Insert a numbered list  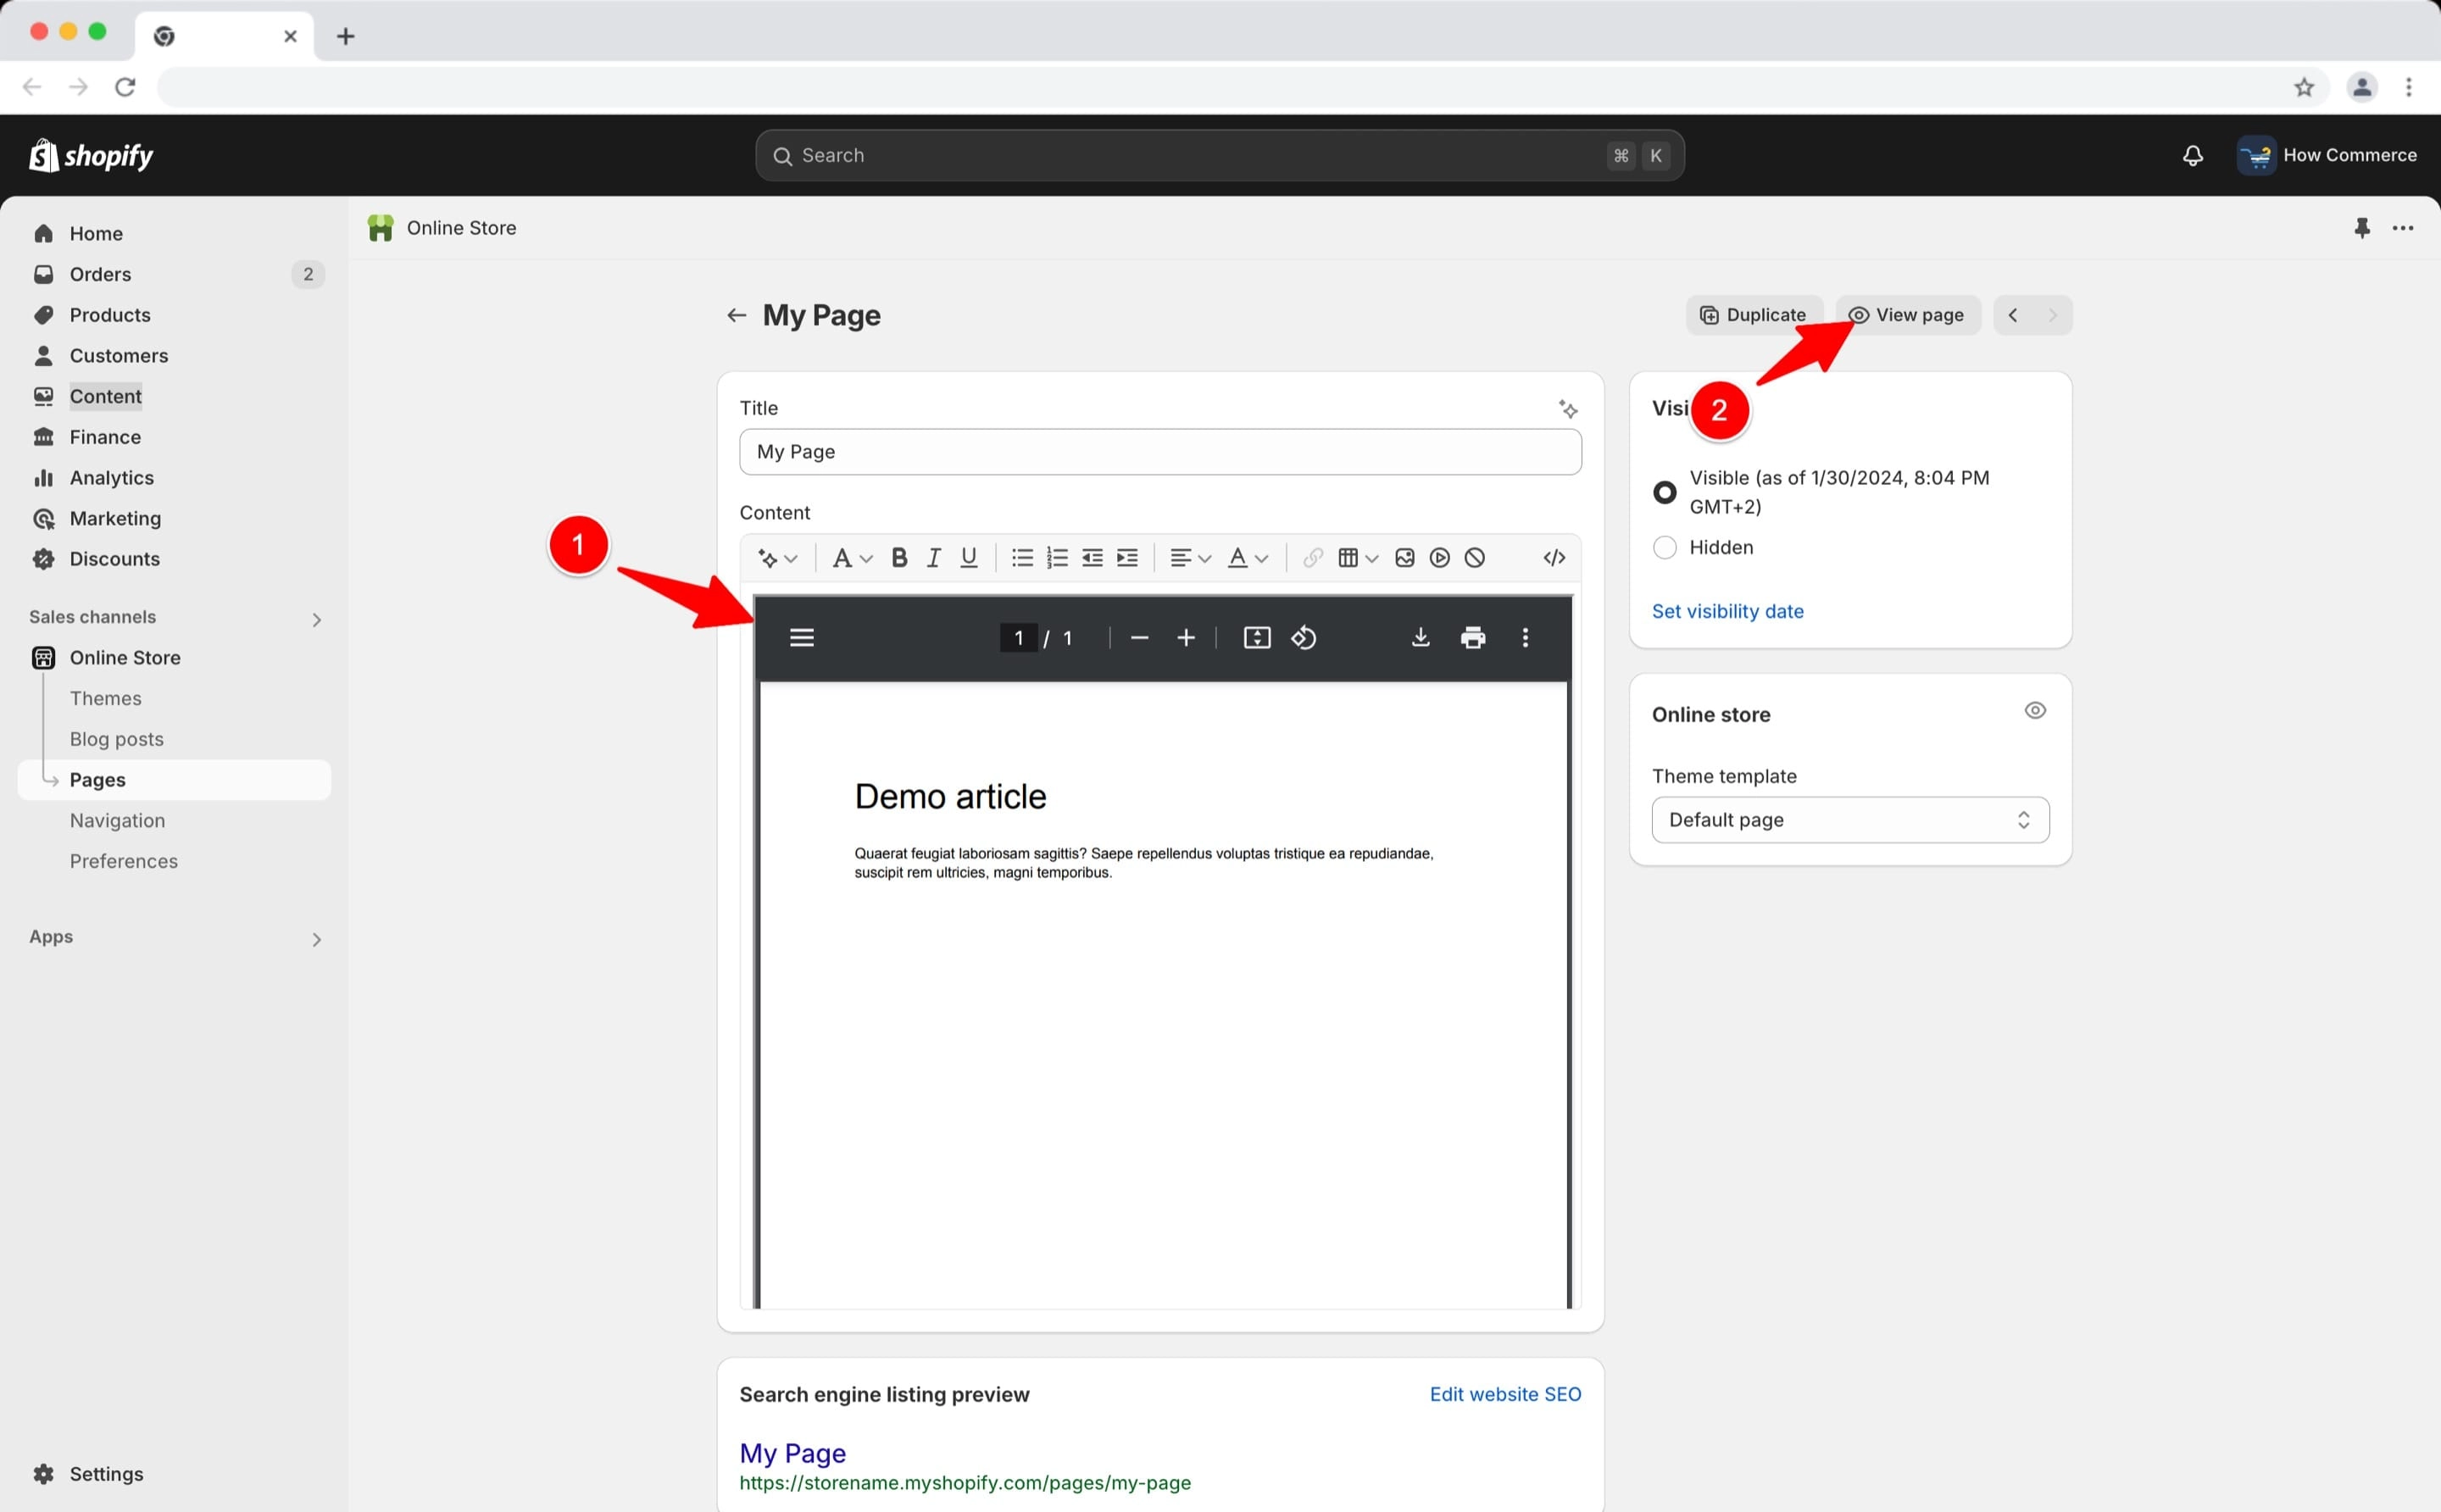pos(1057,558)
